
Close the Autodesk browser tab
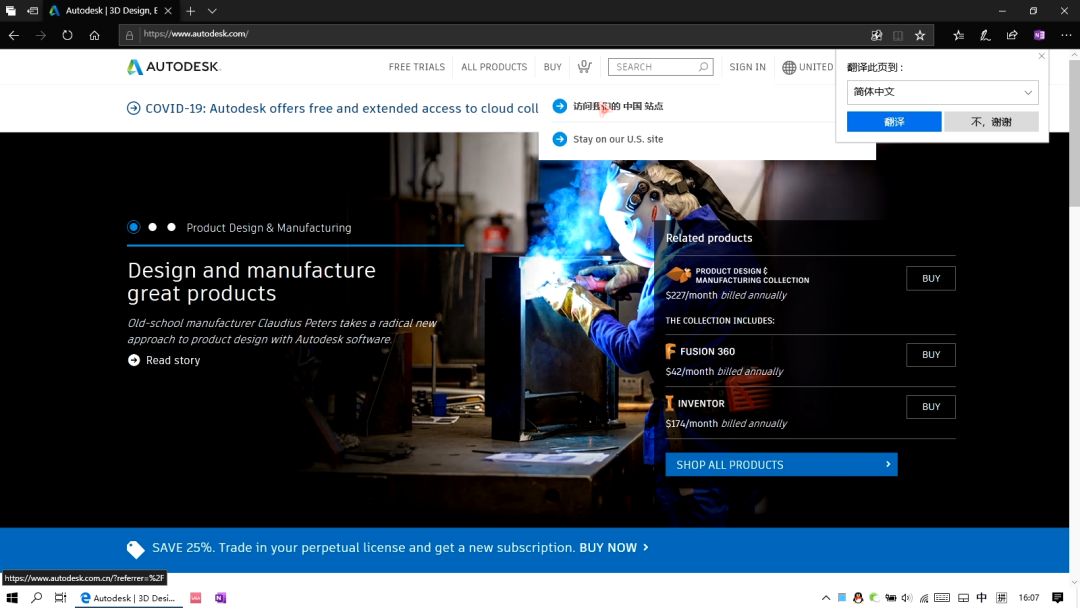168,11
